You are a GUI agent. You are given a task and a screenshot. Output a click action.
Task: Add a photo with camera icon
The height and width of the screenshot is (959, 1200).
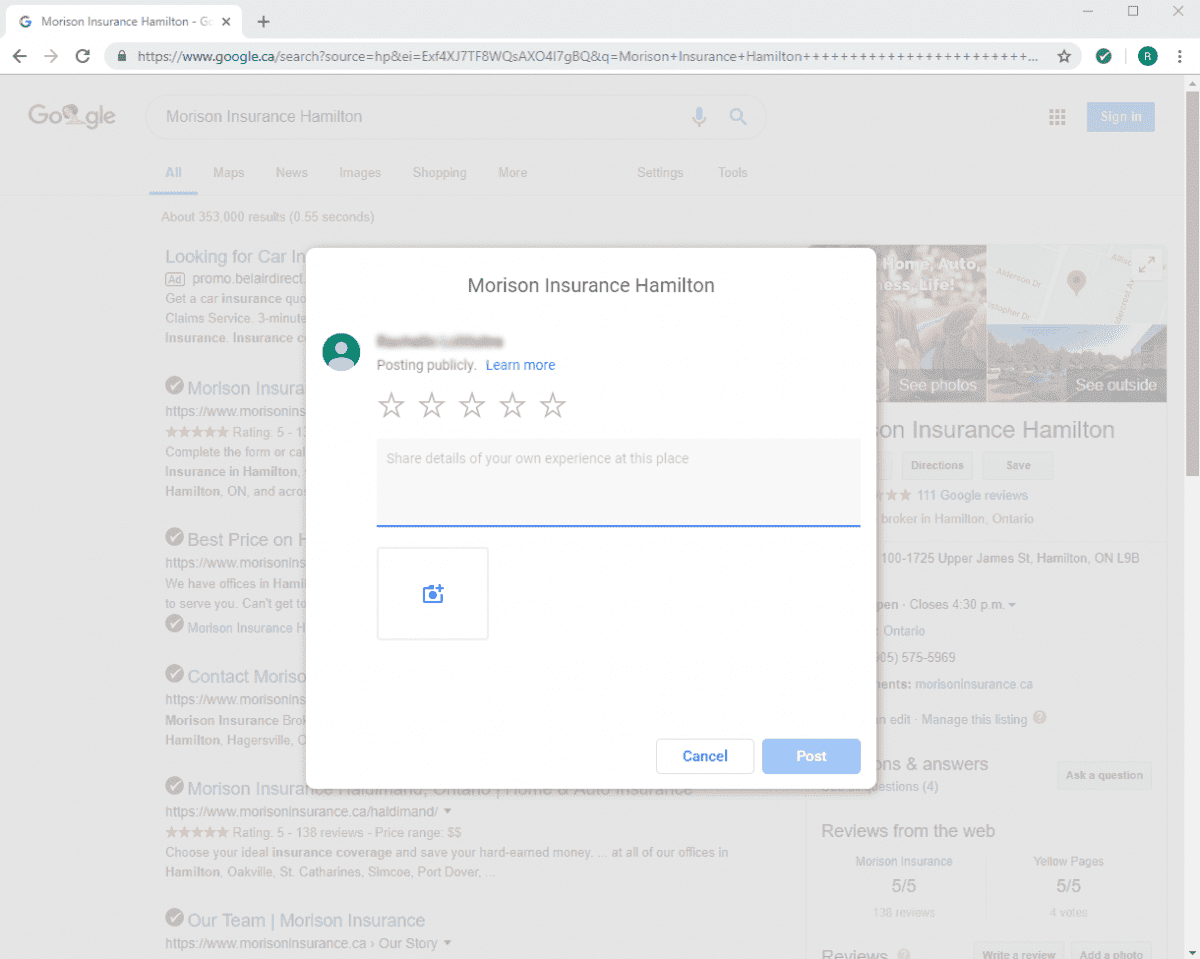(x=433, y=594)
